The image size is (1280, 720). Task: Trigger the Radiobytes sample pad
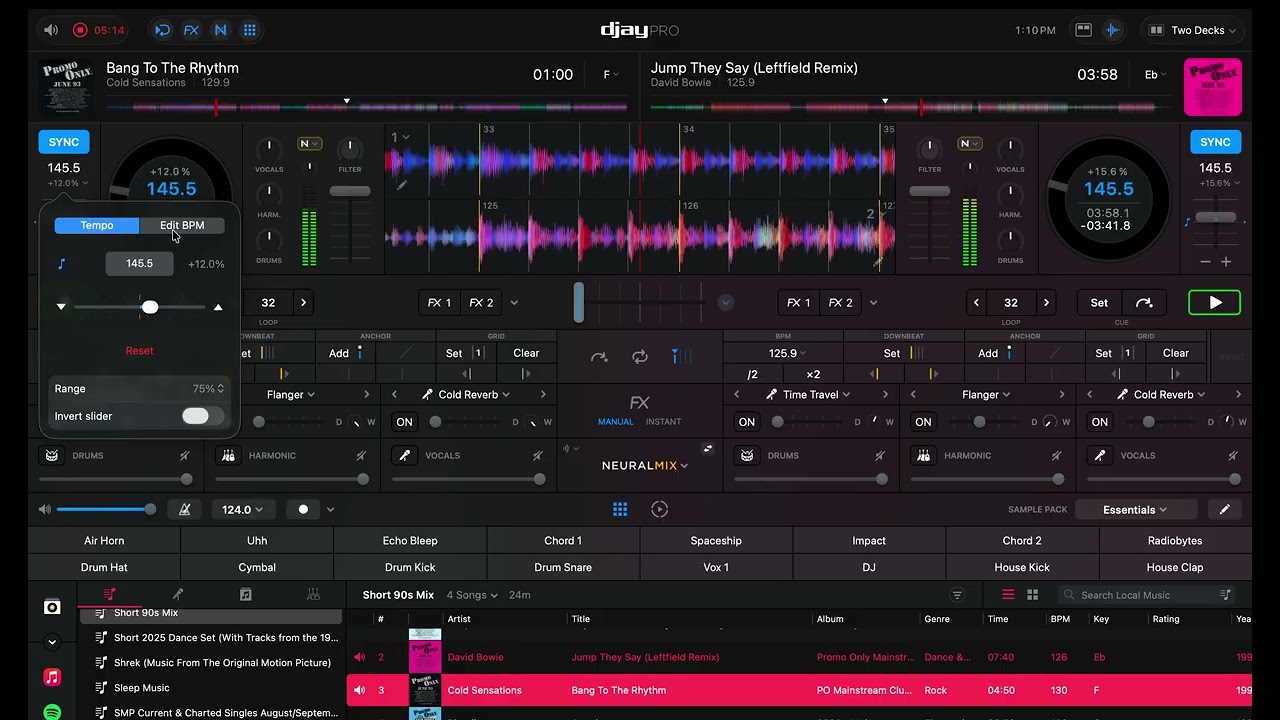click(x=1175, y=540)
